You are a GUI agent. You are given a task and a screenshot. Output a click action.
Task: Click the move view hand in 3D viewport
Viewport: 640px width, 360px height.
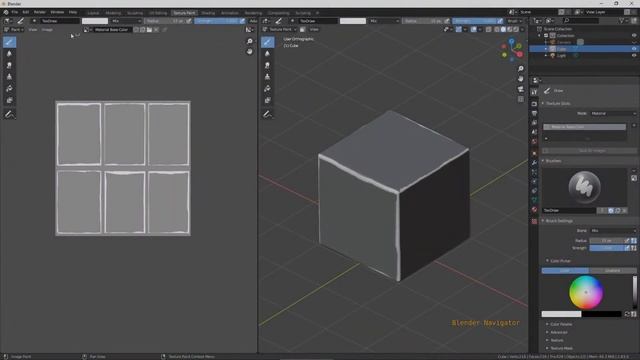tap(520, 78)
